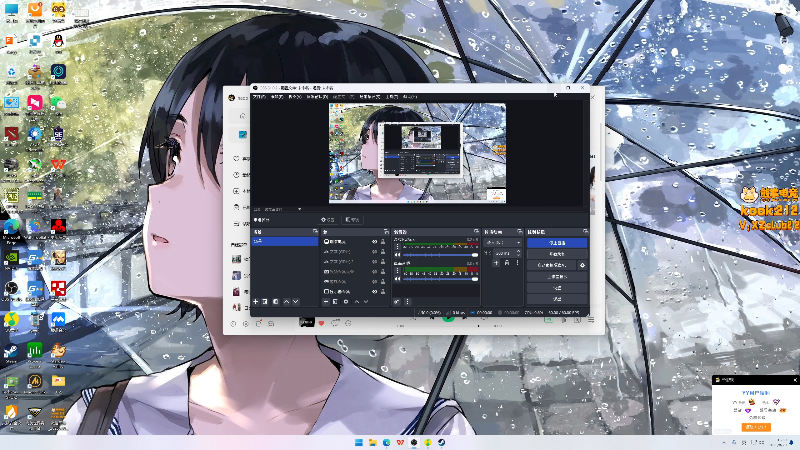Open advanced audio properties at the mixer bottom
This screenshot has width=800, height=450.
[x=397, y=302]
